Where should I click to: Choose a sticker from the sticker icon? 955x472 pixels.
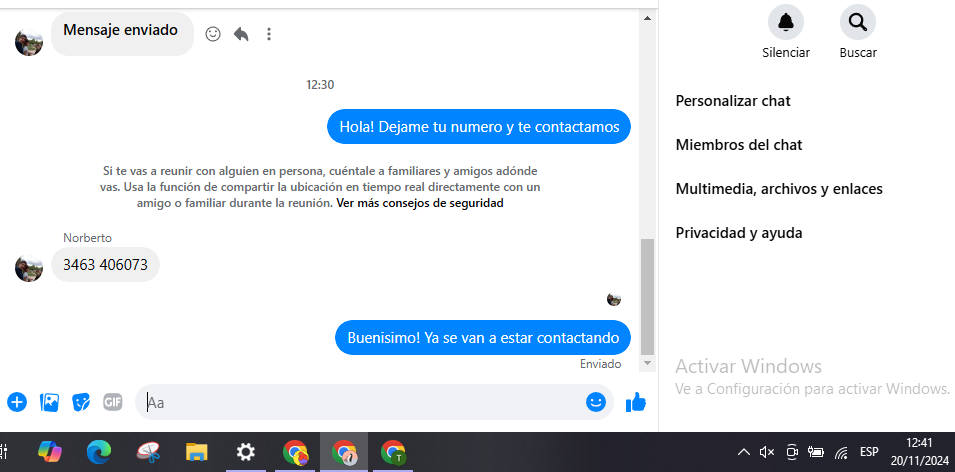(81, 402)
